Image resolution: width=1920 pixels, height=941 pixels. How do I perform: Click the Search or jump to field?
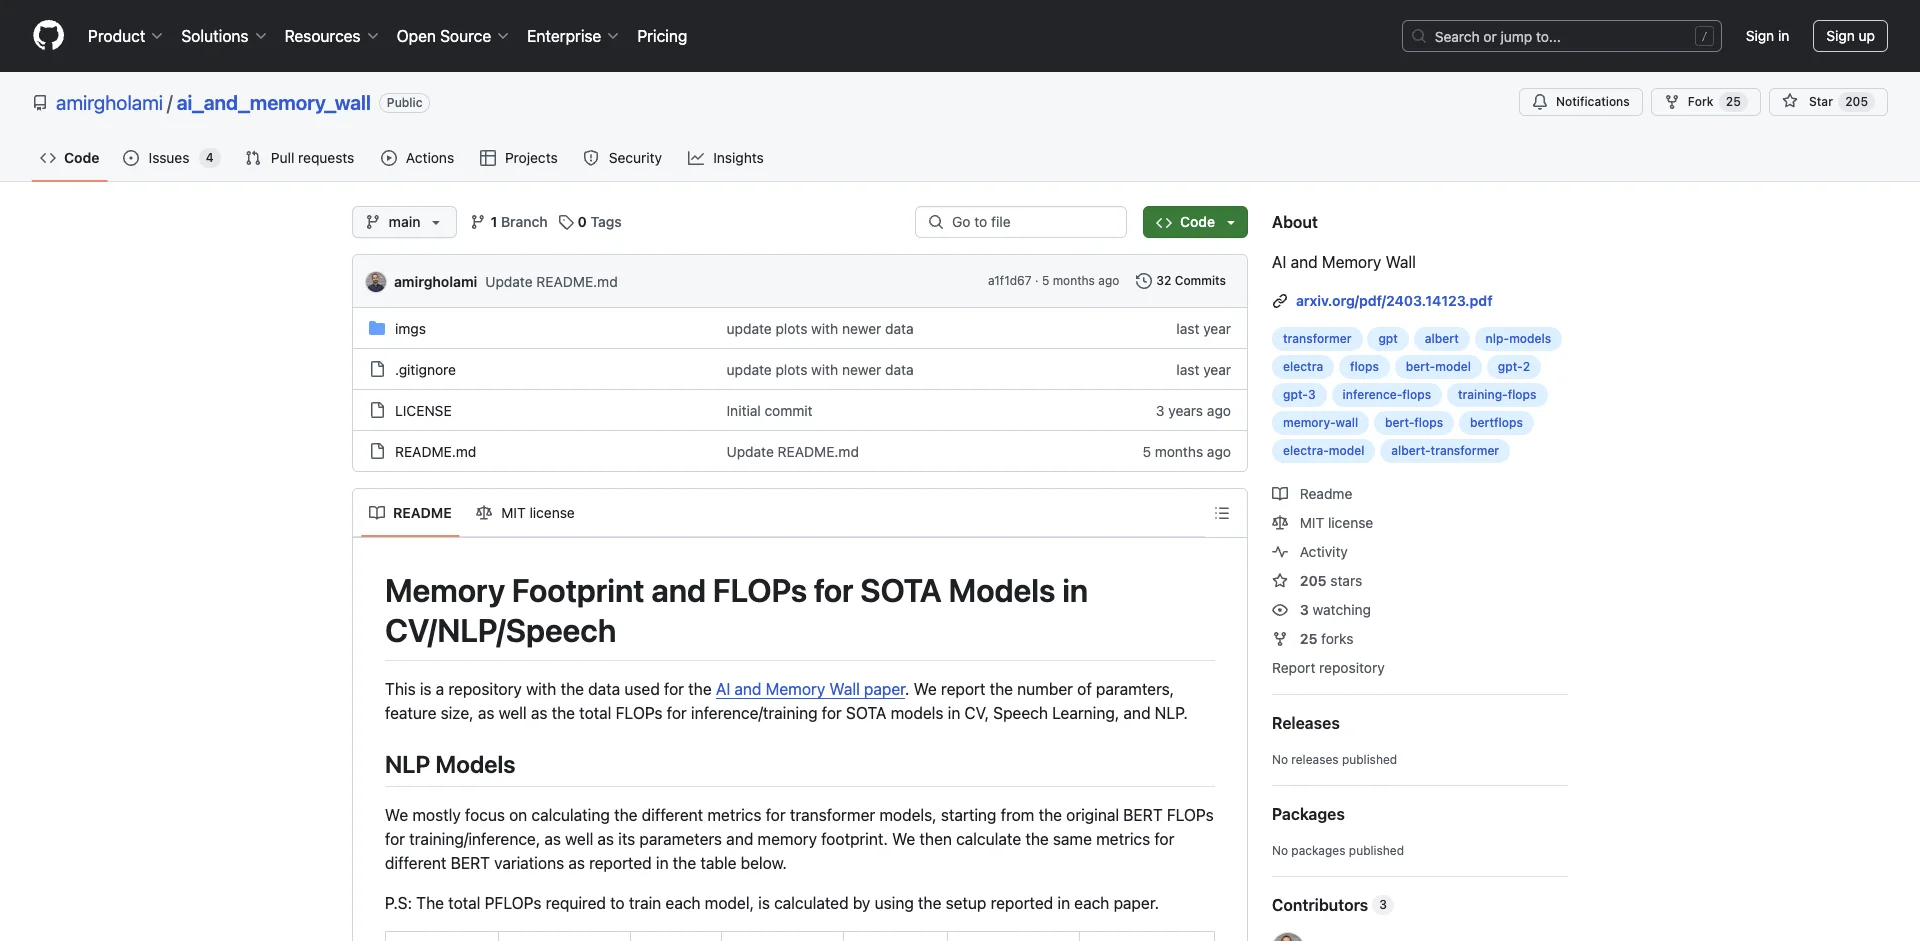tap(1562, 36)
